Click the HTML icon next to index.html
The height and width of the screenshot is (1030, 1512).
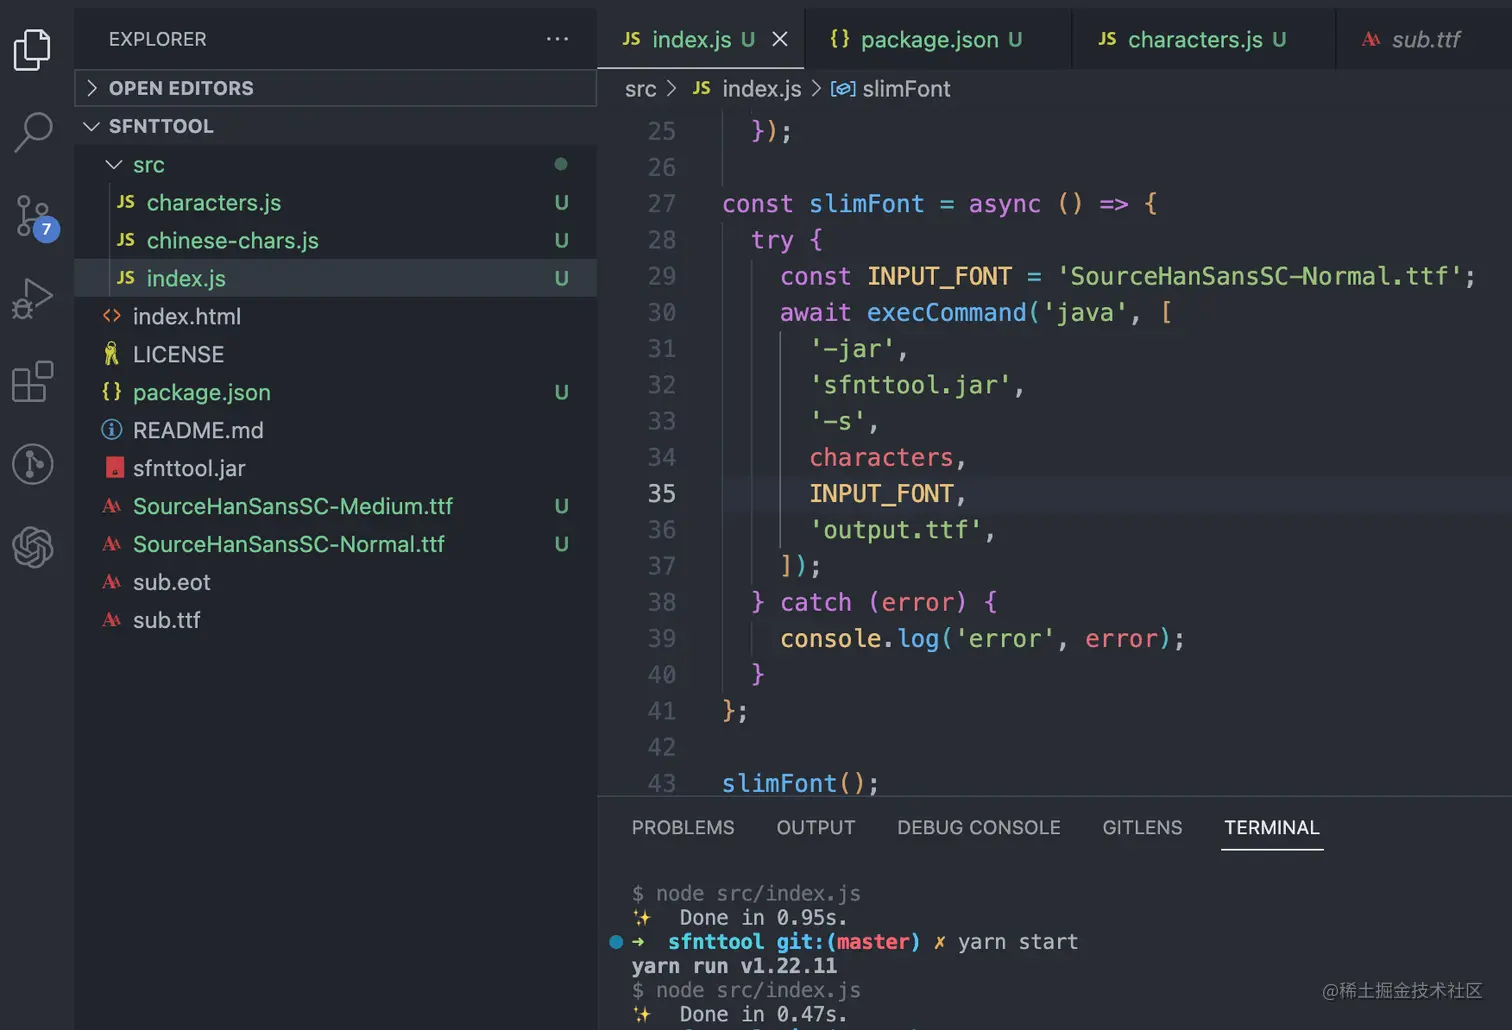[112, 316]
